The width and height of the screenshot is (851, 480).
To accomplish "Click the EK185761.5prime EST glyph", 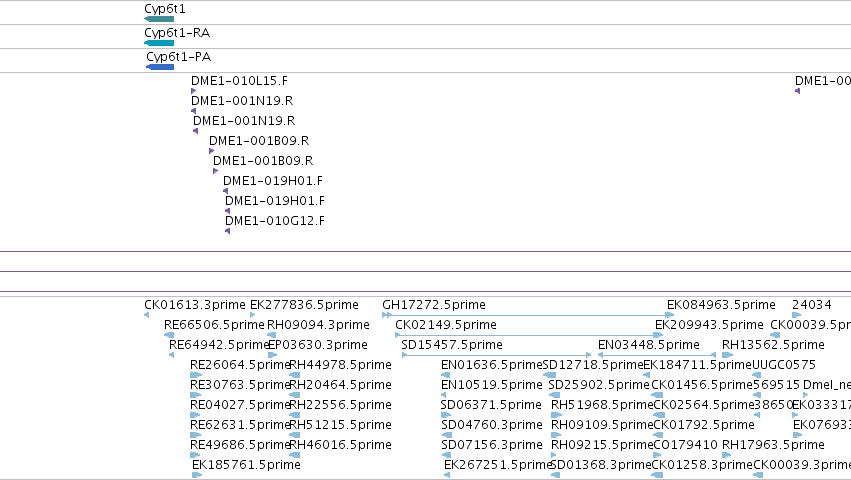I will tap(197, 475).
